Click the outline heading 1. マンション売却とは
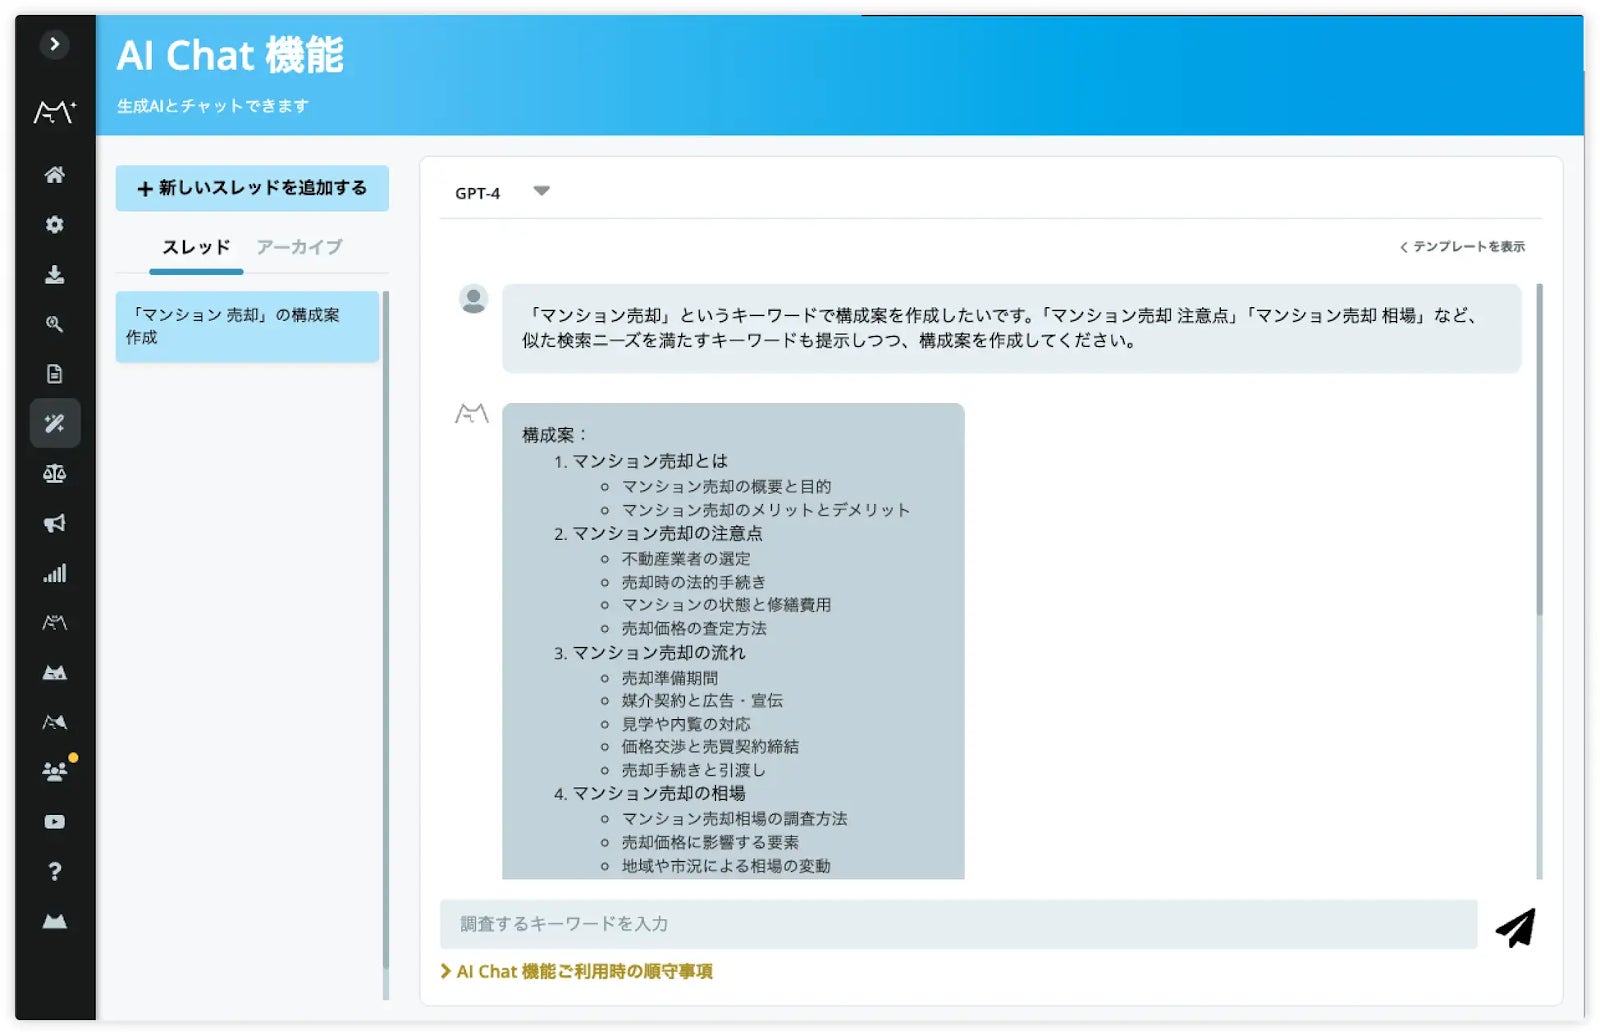 coord(641,461)
